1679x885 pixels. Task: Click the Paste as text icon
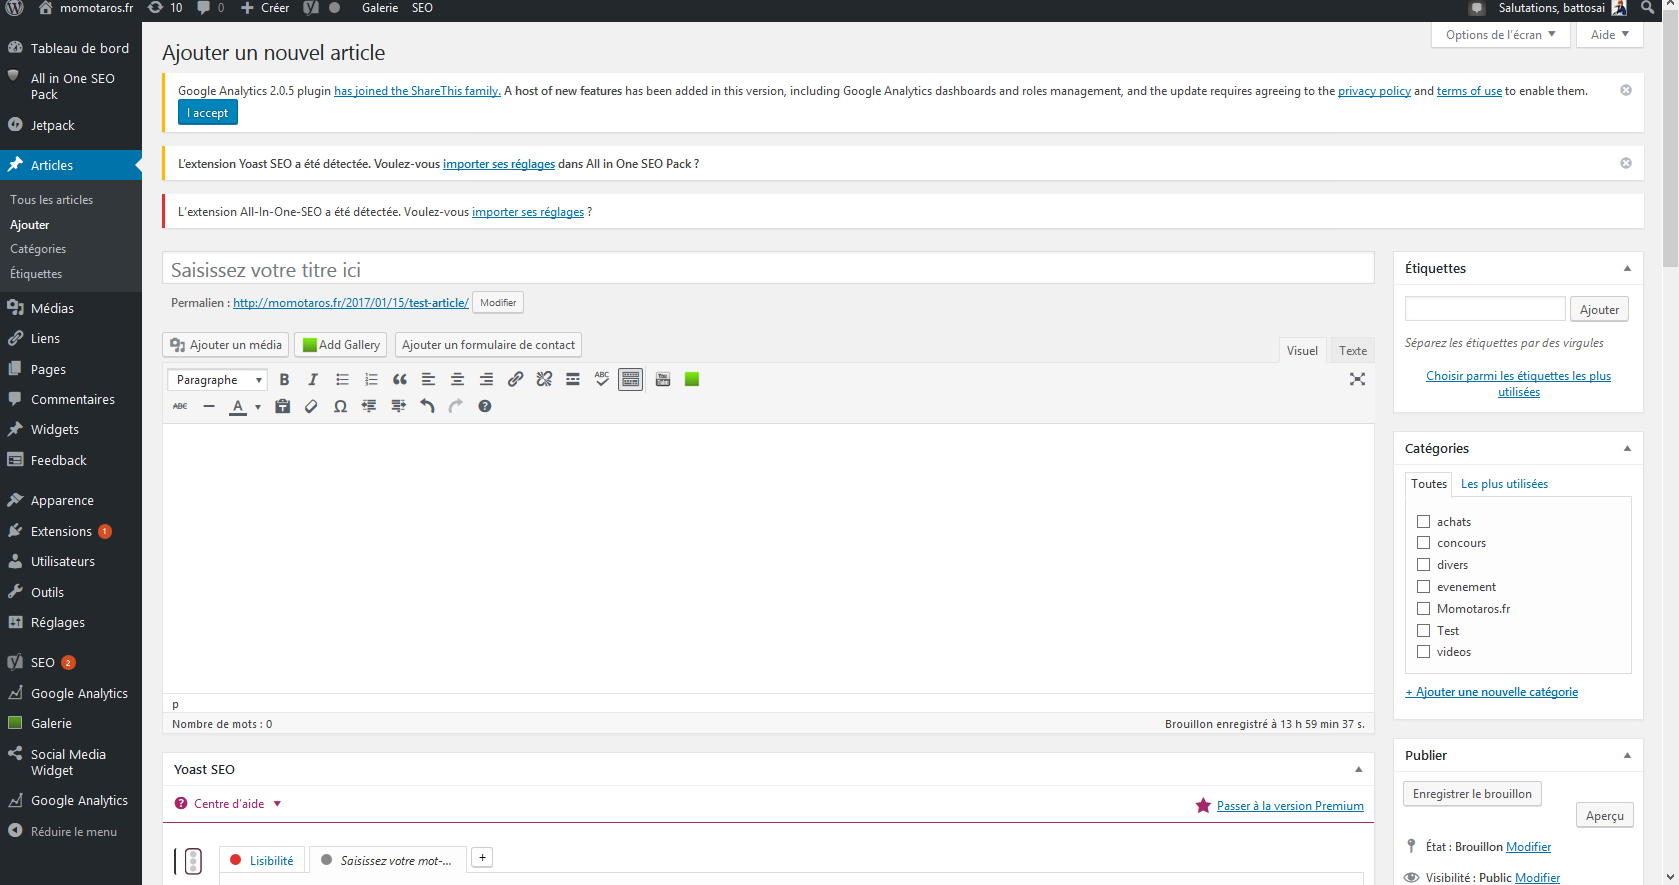tap(283, 407)
